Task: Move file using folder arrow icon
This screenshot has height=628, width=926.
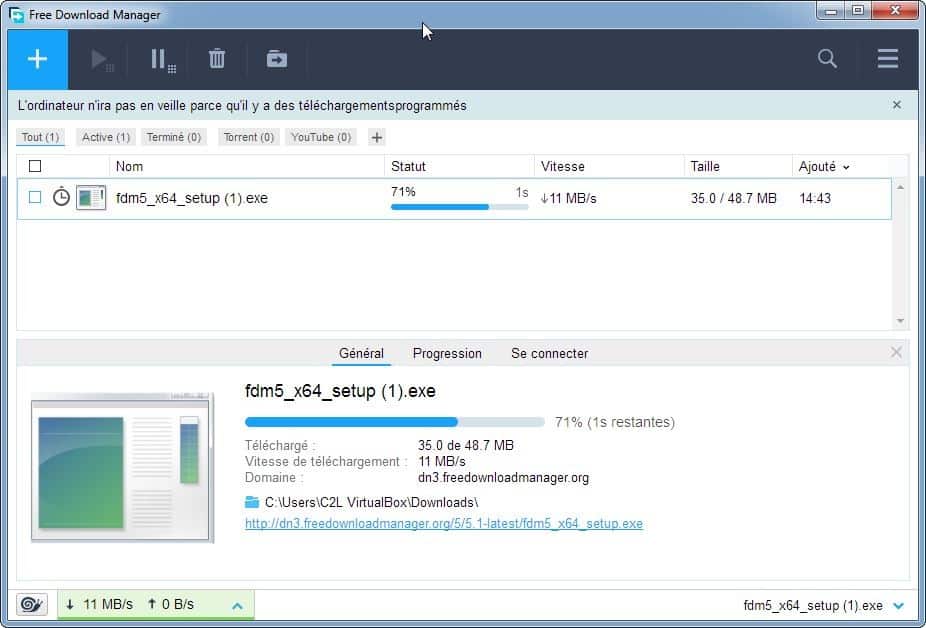Action: click(276, 58)
